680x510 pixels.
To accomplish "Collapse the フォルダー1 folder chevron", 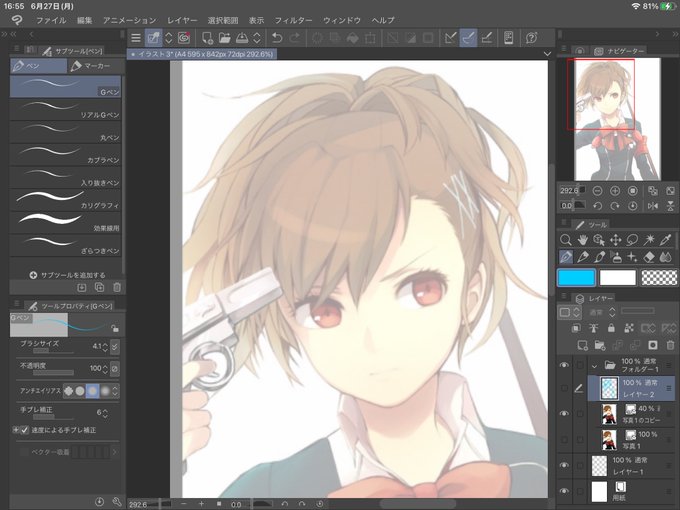I will pos(594,366).
